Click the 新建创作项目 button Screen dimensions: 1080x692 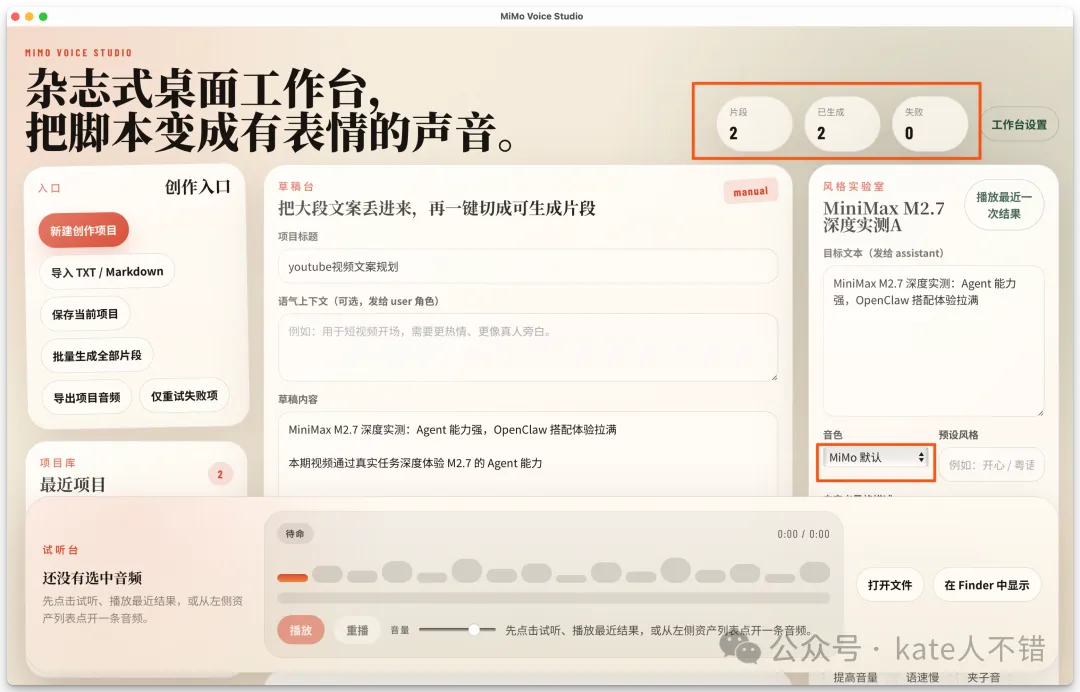tap(84, 230)
